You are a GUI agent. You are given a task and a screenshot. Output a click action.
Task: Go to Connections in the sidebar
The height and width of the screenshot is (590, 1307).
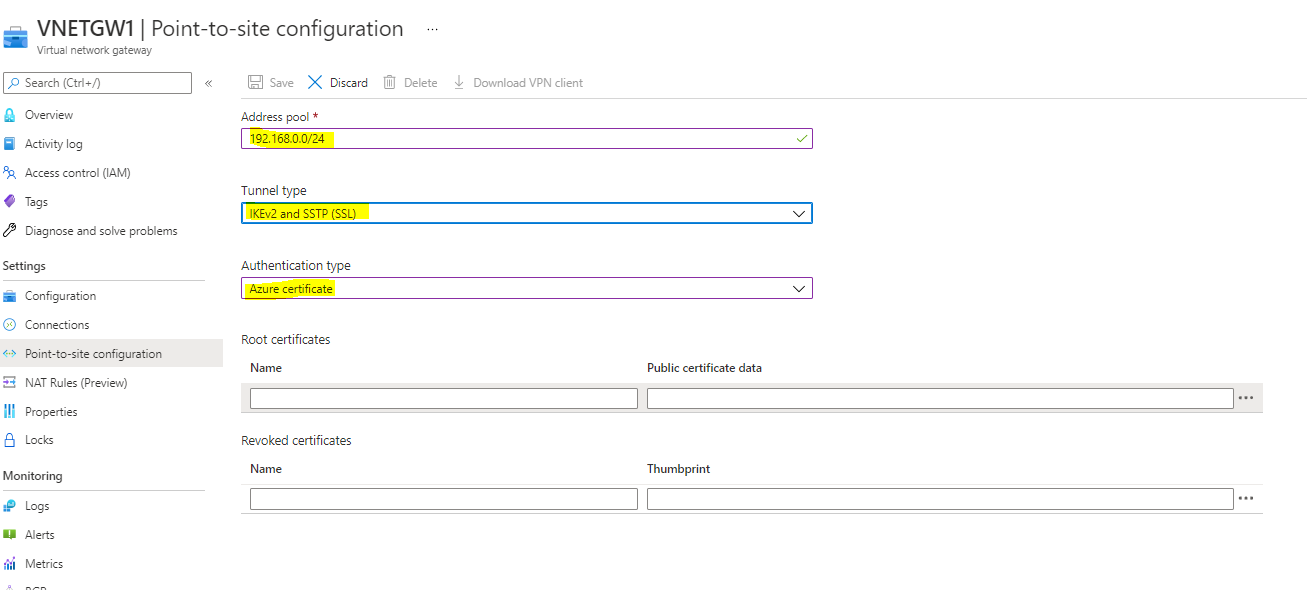click(57, 325)
